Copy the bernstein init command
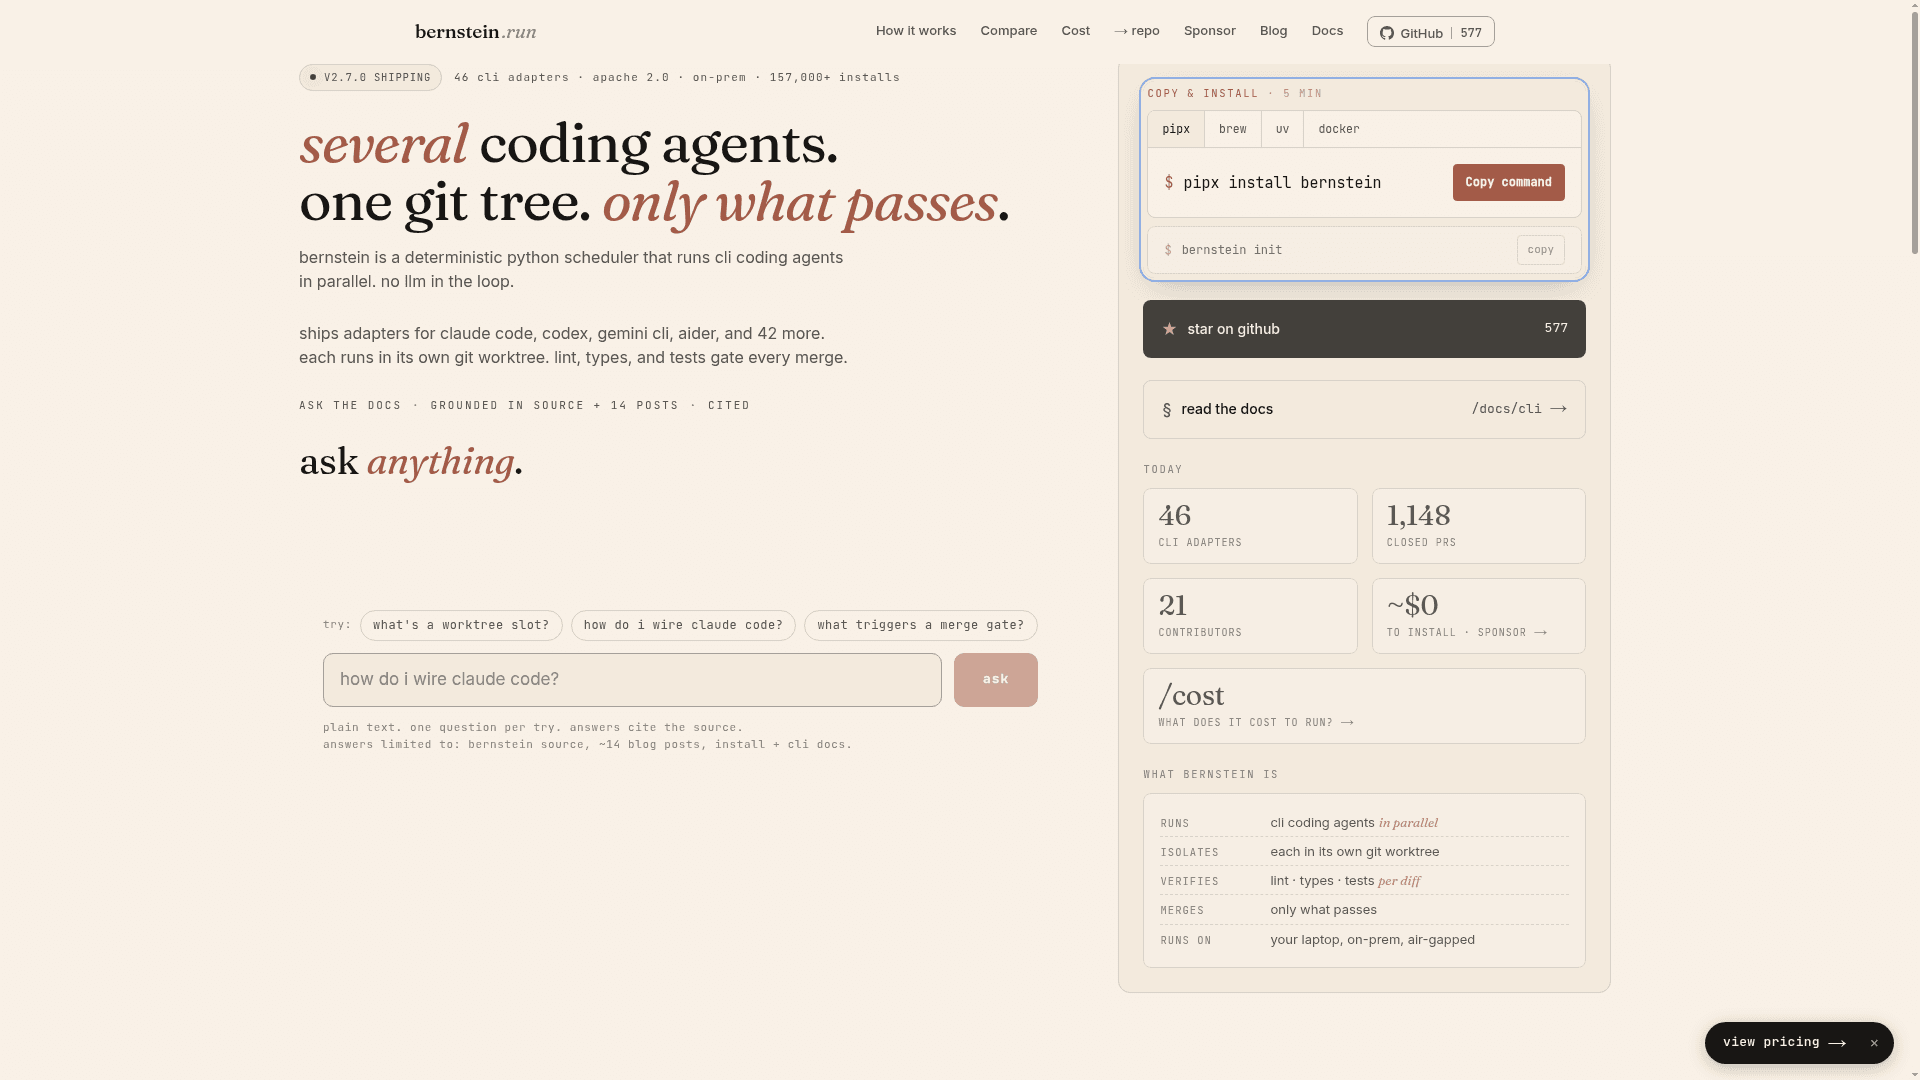The height and width of the screenshot is (1080, 1920). point(1541,250)
